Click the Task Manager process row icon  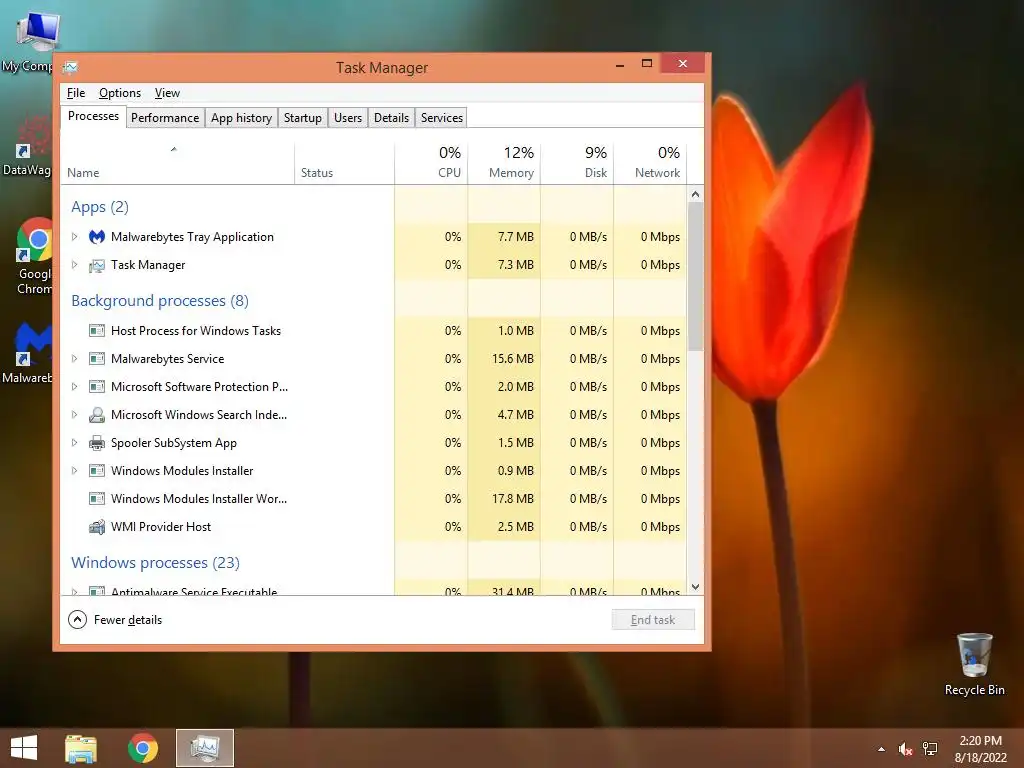click(97, 265)
